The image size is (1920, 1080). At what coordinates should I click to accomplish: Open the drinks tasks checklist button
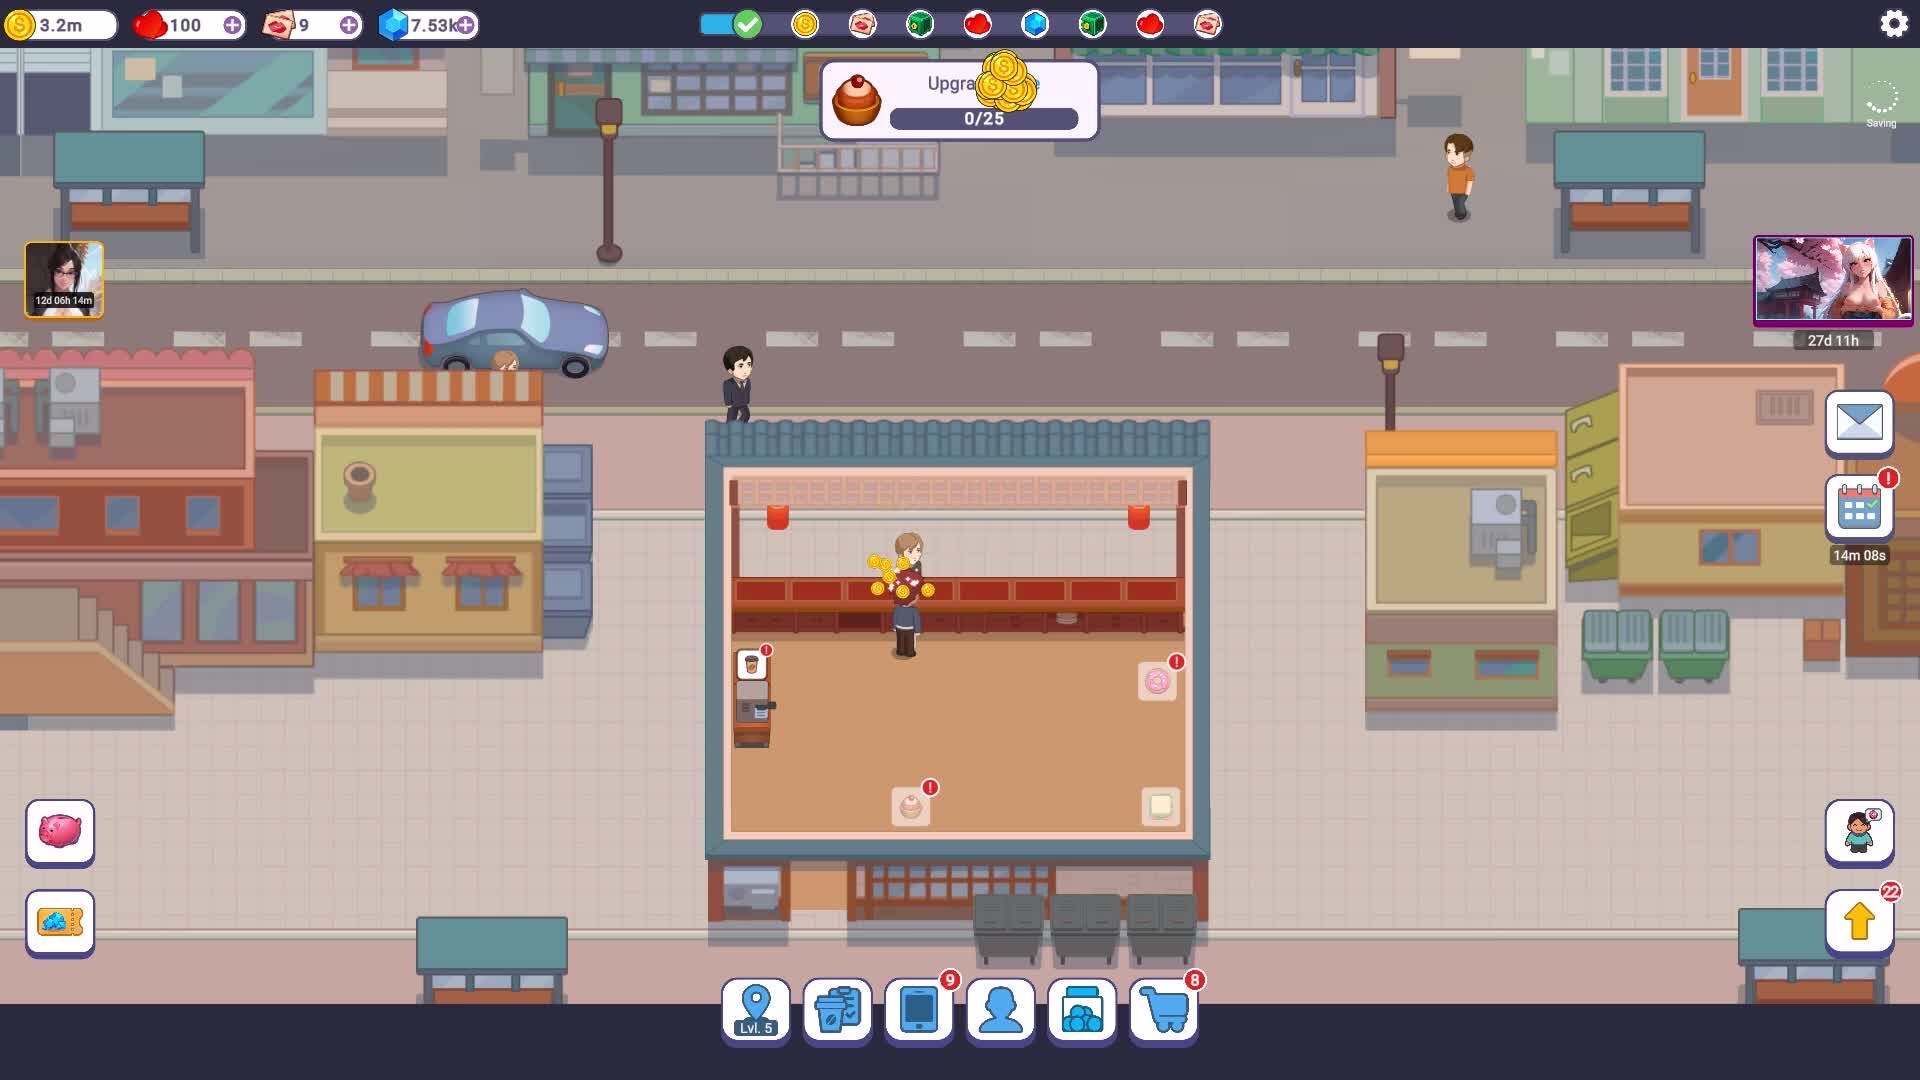coord(837,1010)
